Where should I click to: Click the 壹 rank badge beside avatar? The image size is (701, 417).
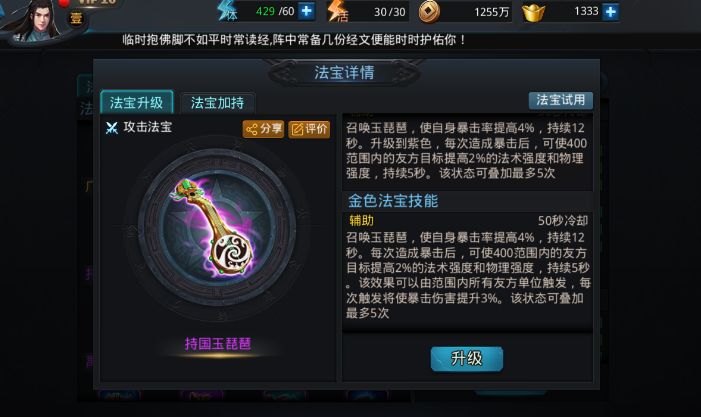point(76,19)
